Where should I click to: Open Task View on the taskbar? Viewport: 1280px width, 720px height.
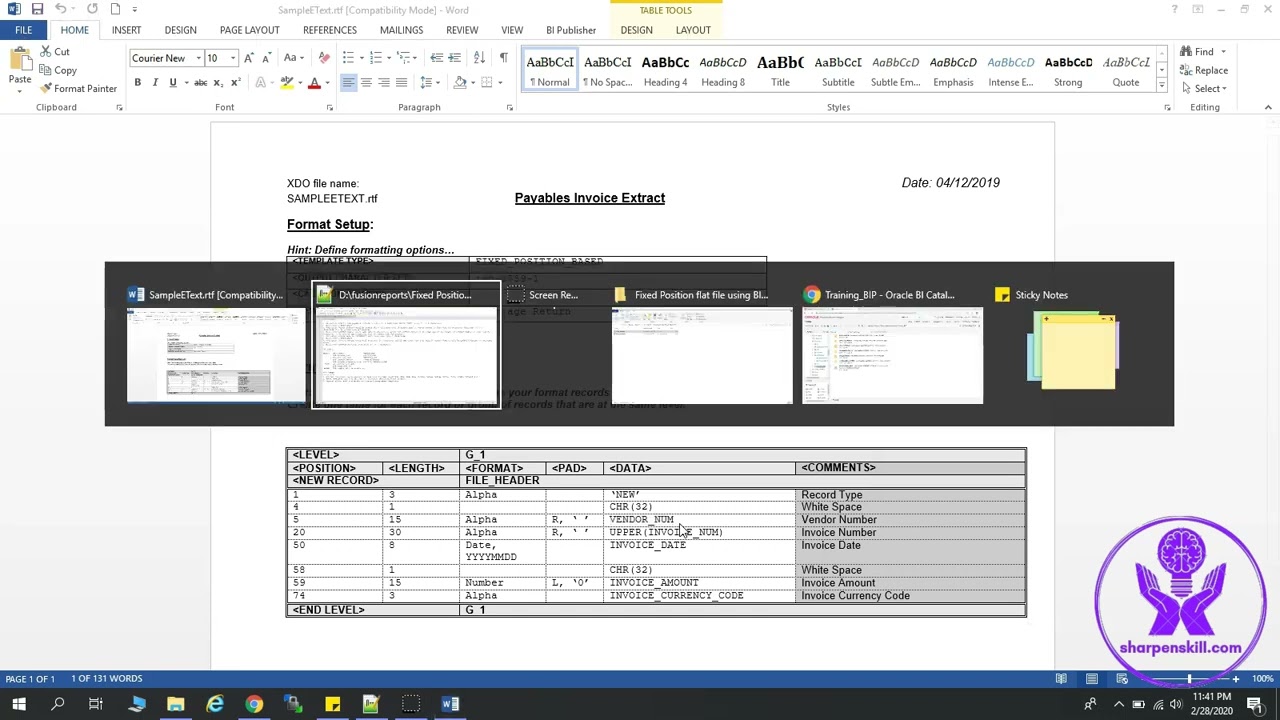[96, 704]
